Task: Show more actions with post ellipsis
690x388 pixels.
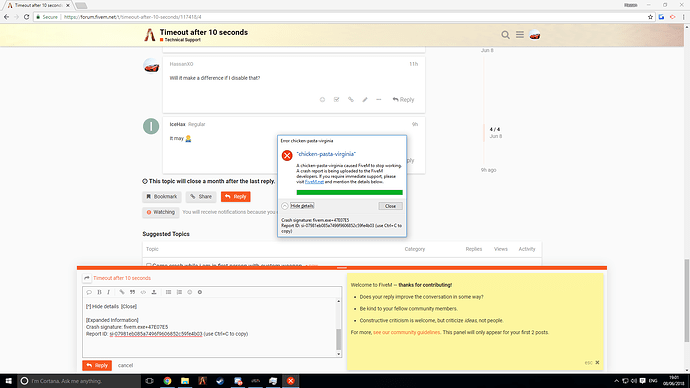Action: [x=378, y=100]
